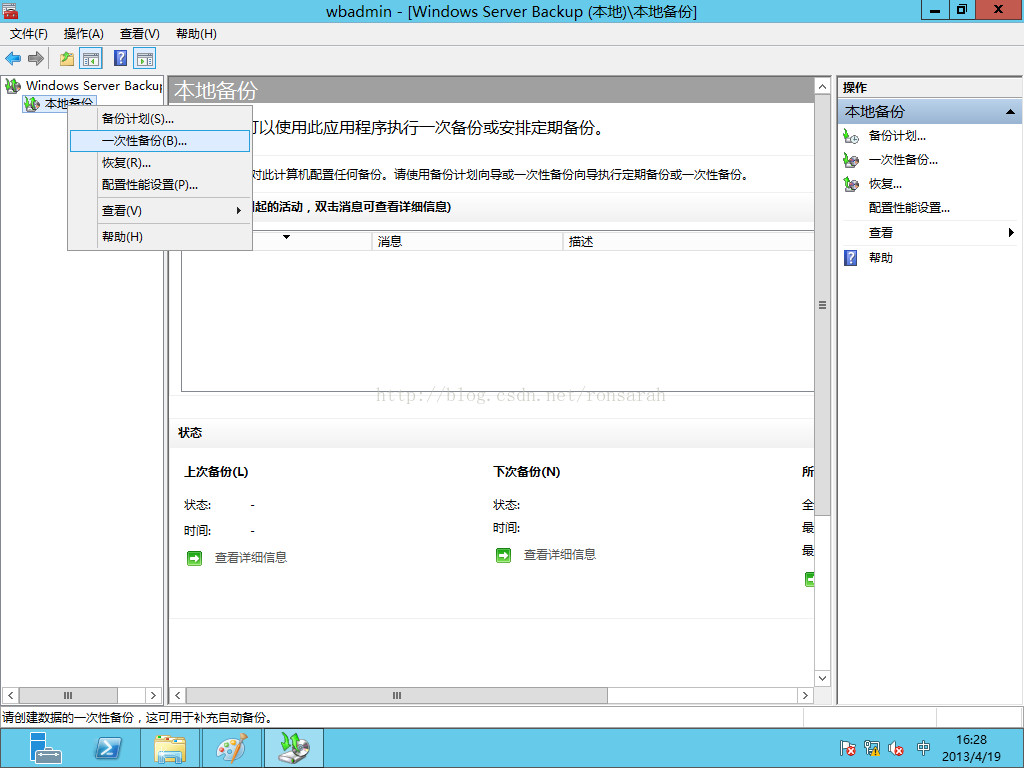This screenshot has height=768, width=1024.
Task: Choose 配置性能设置(P)... from context menu
Action: 160,185
